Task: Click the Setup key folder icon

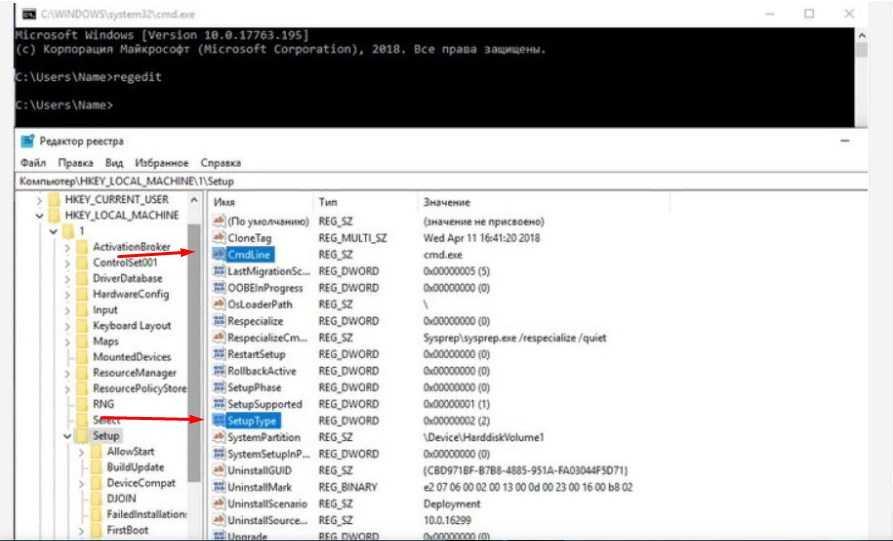Action: pos(83,436)
